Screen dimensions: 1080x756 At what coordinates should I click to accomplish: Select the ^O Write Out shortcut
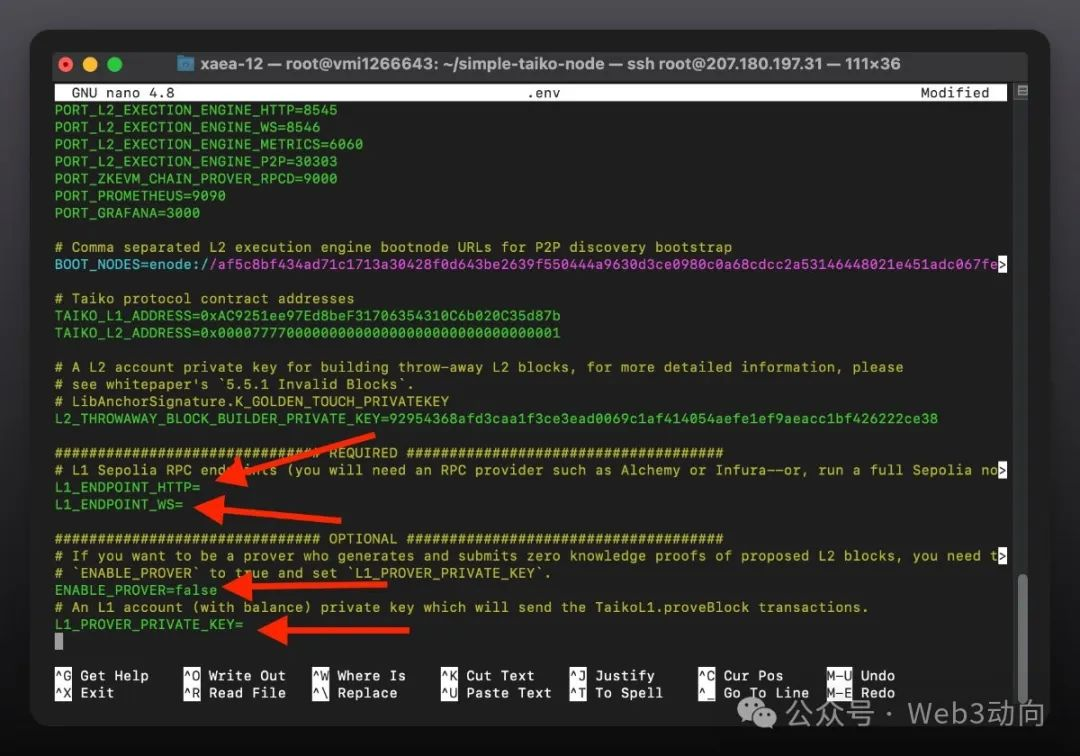click(235, 676)
